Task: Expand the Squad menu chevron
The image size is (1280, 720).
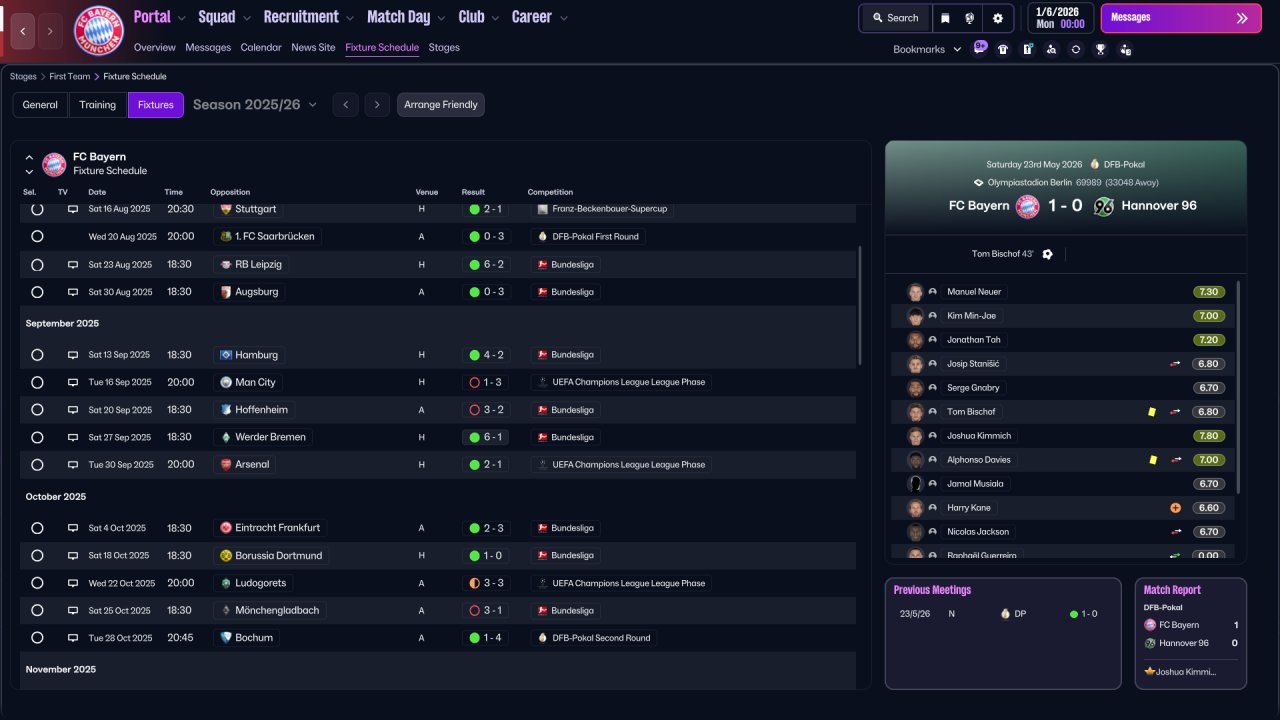Action: coord(246,18)
